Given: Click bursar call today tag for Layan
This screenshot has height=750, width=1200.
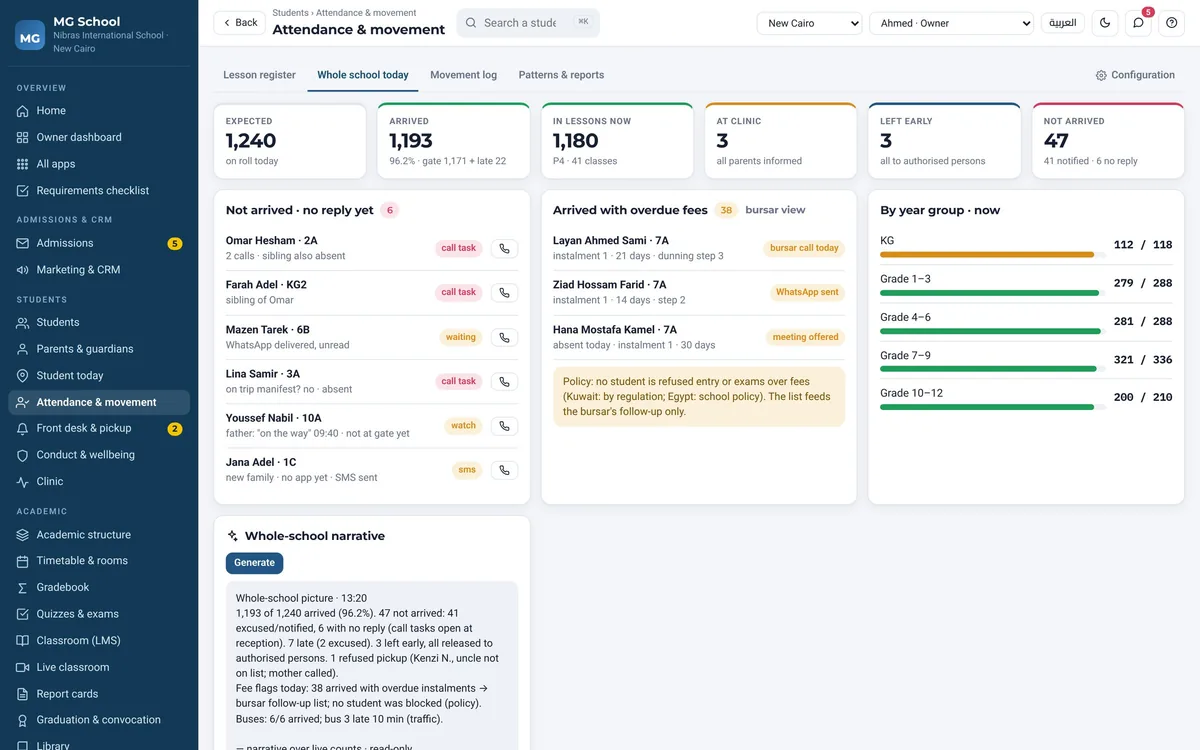Looking at the screenshot, I should click(804, 248).
